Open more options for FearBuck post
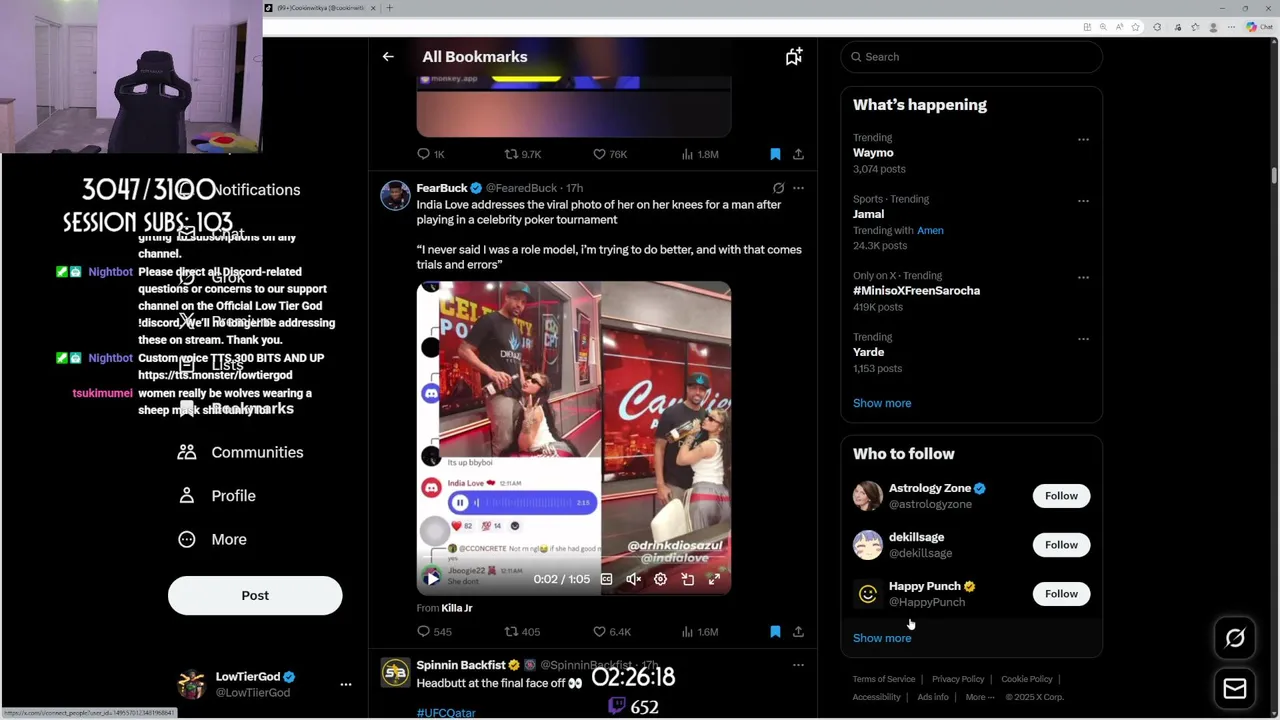The image size is (1280, 720). tap(798, 188)
